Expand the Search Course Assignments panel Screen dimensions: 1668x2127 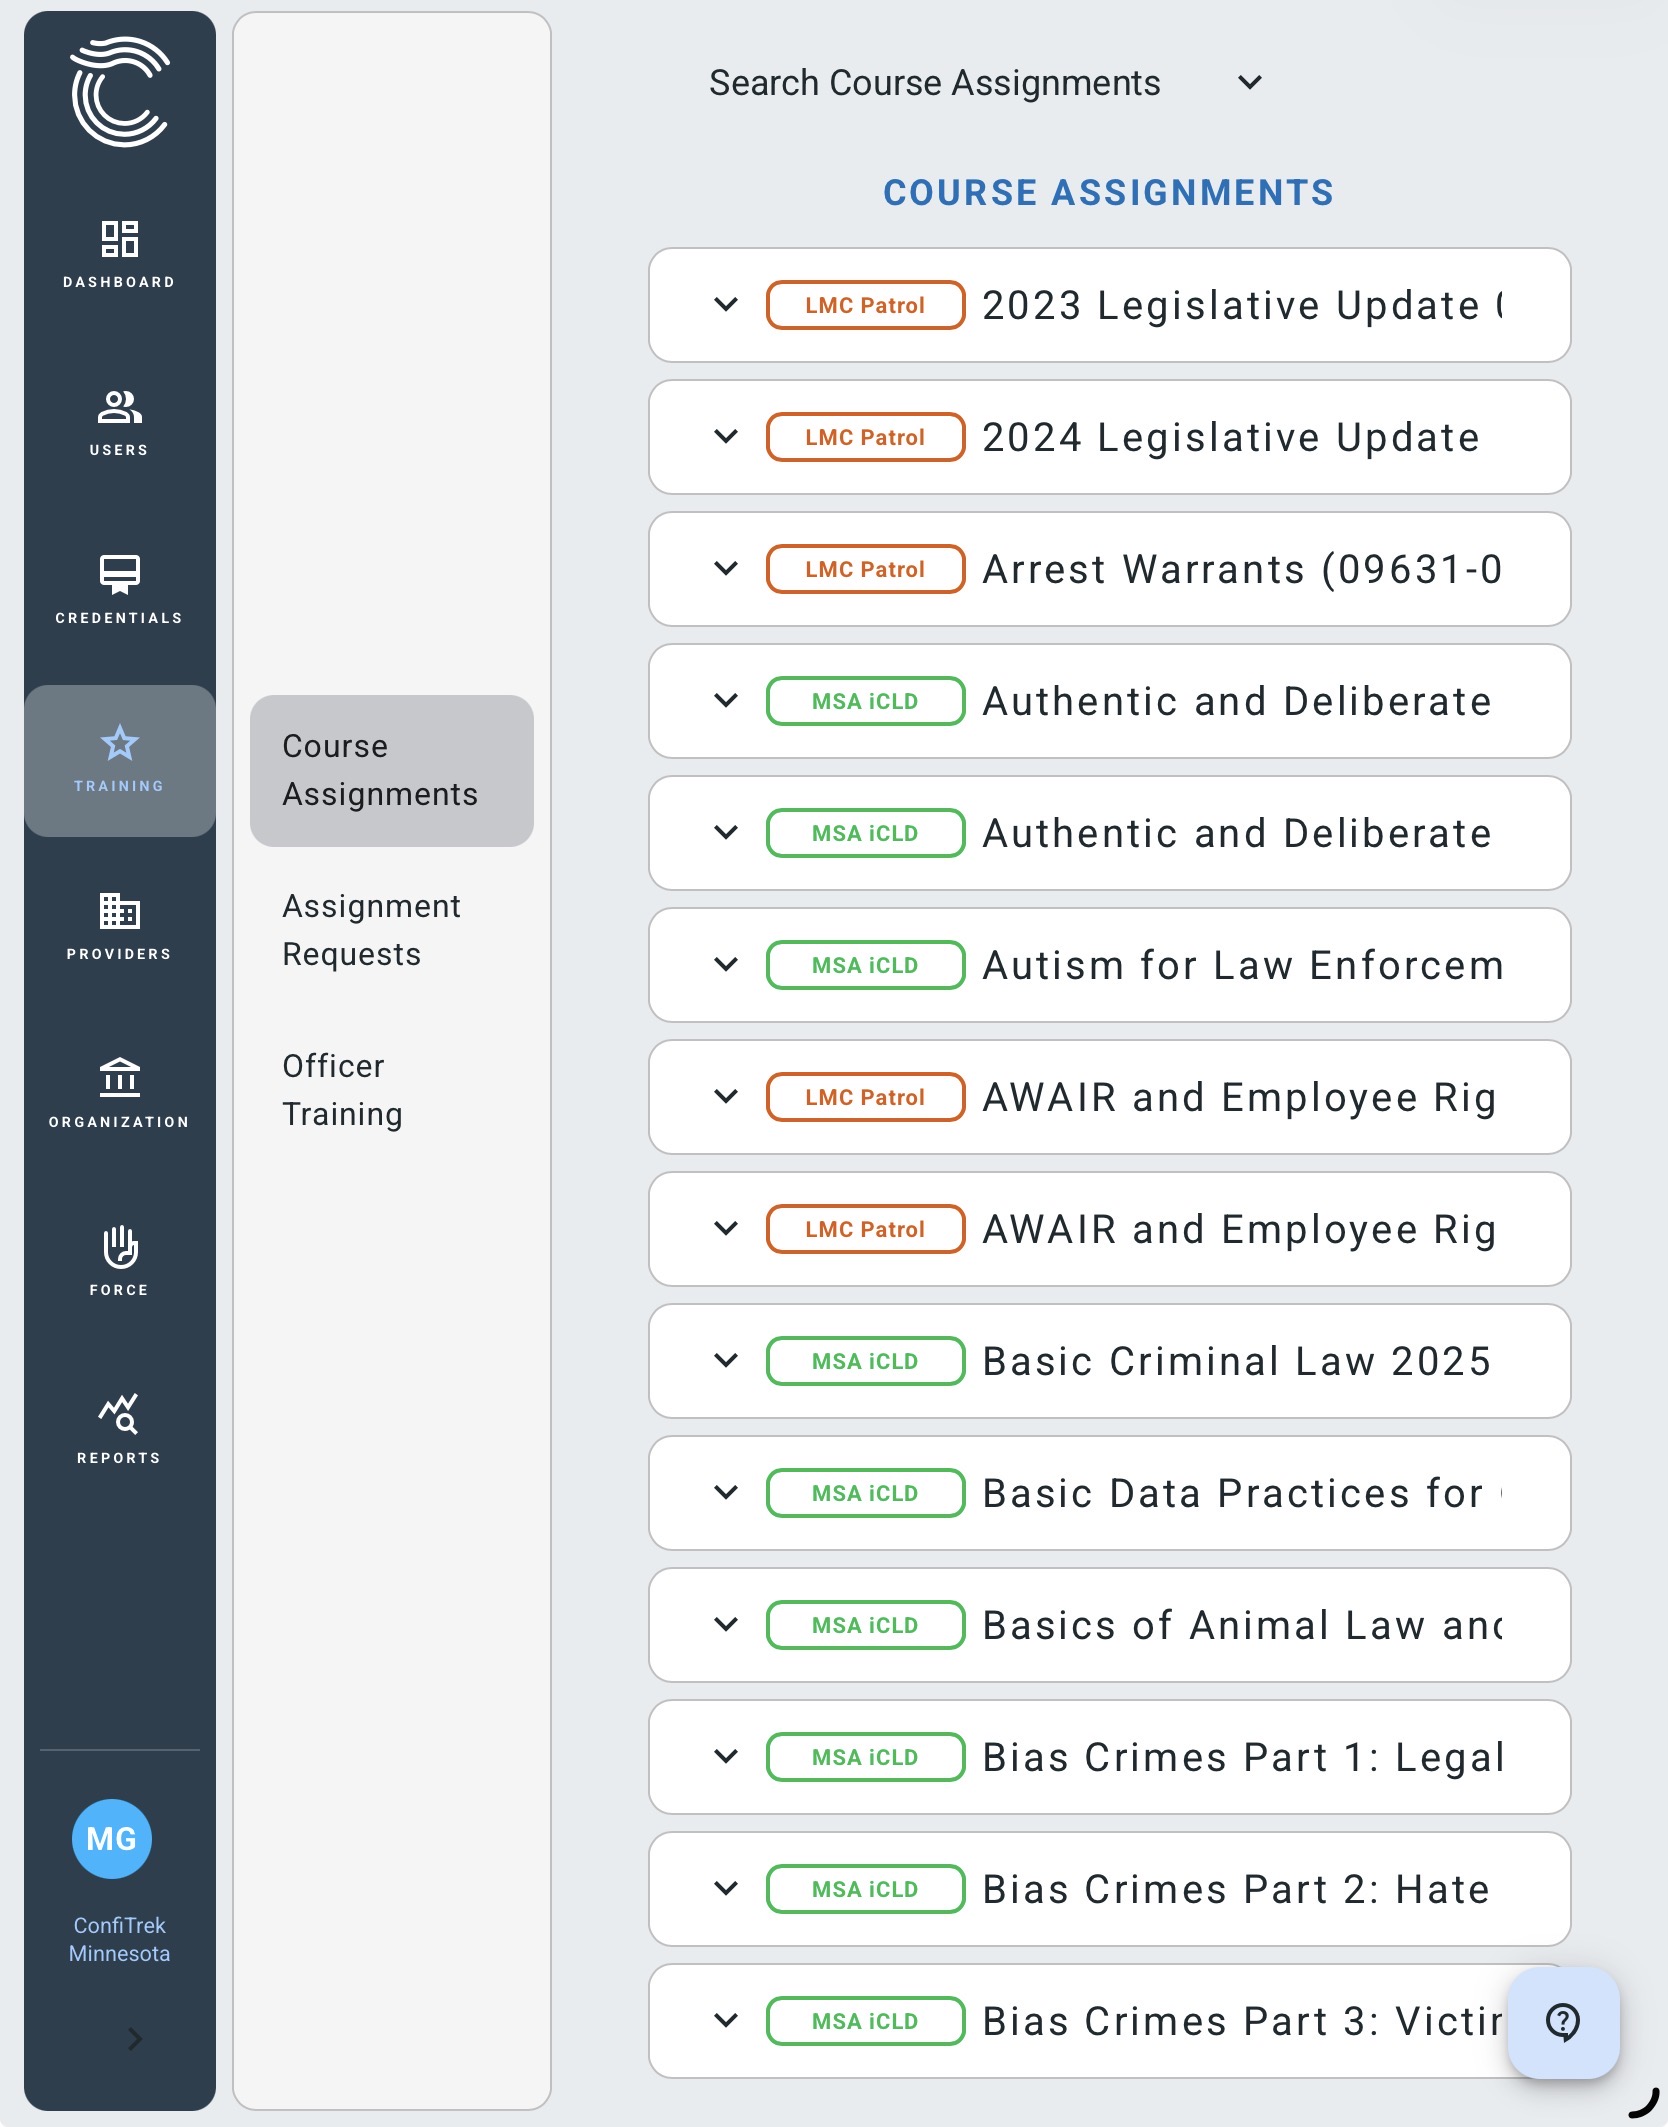click(x=1249, y=83)
